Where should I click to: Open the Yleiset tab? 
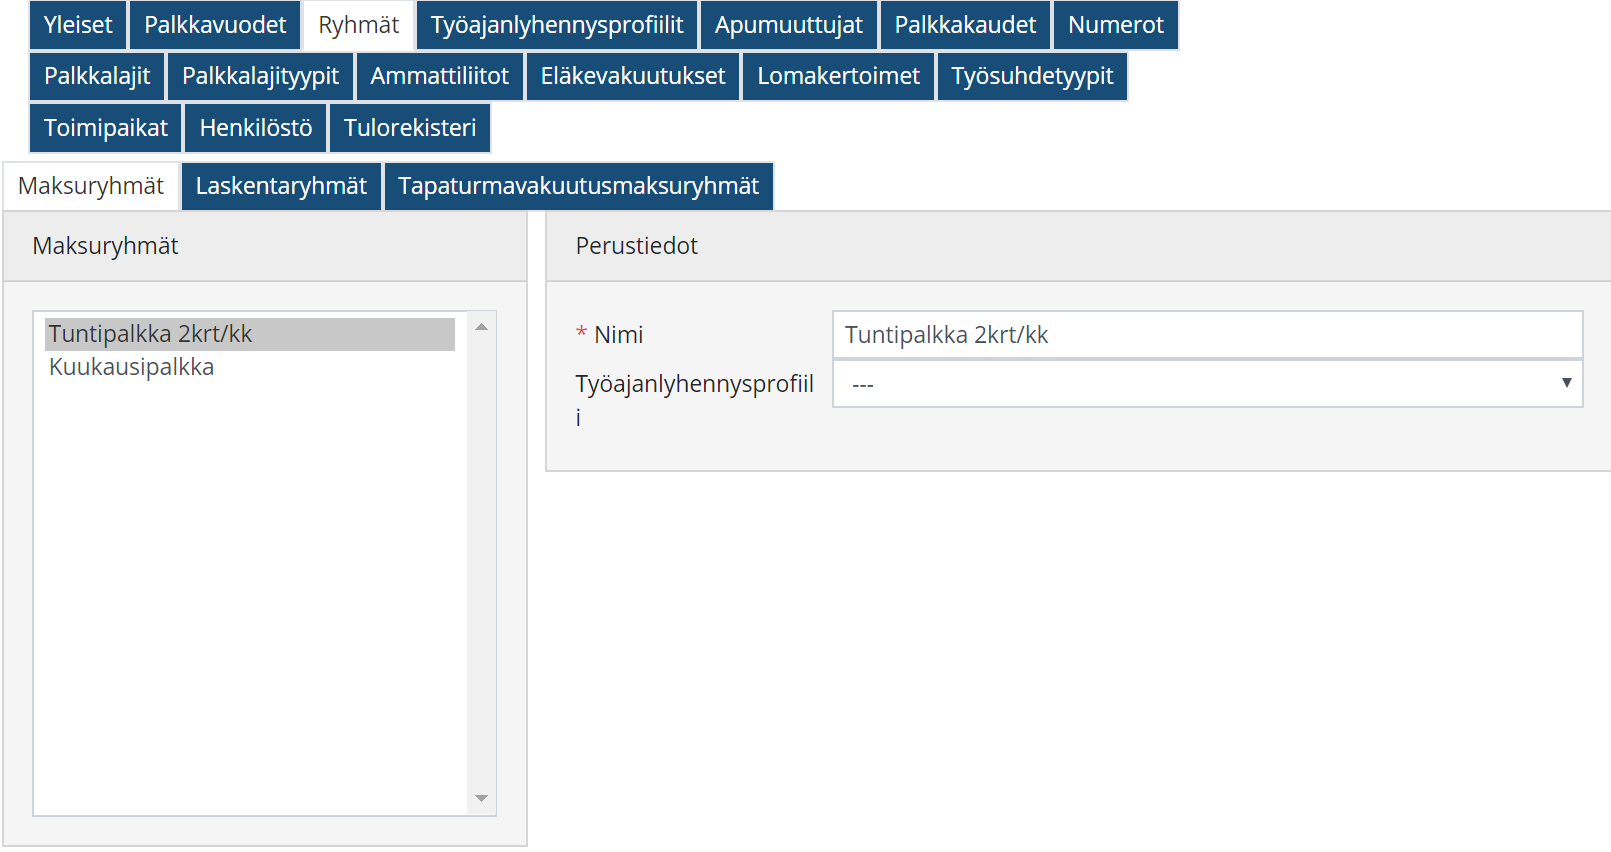point(78,25)
